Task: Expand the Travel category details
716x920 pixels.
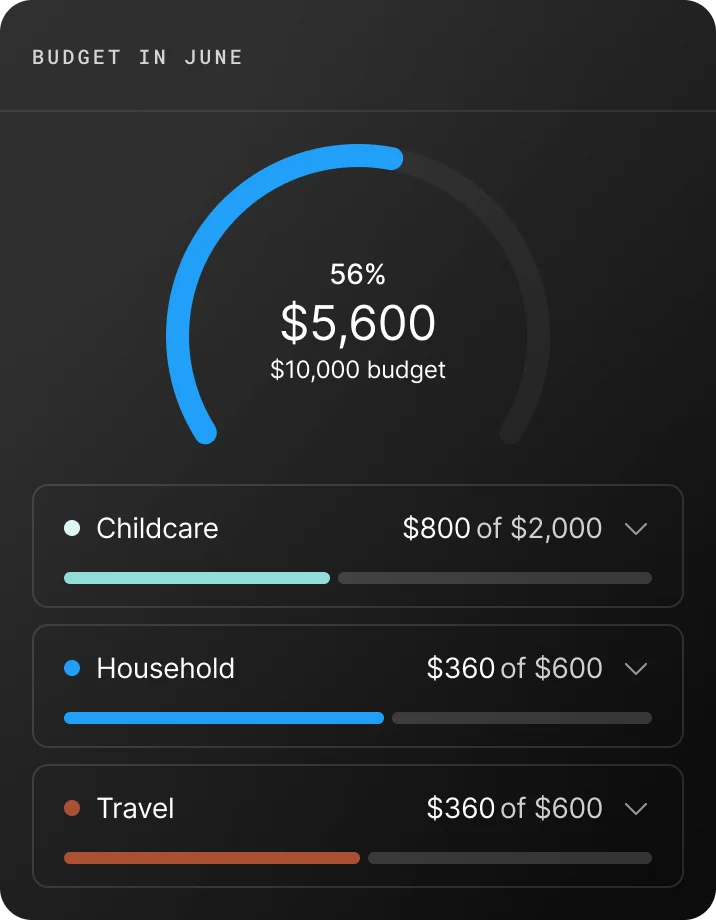Action: 635,809
